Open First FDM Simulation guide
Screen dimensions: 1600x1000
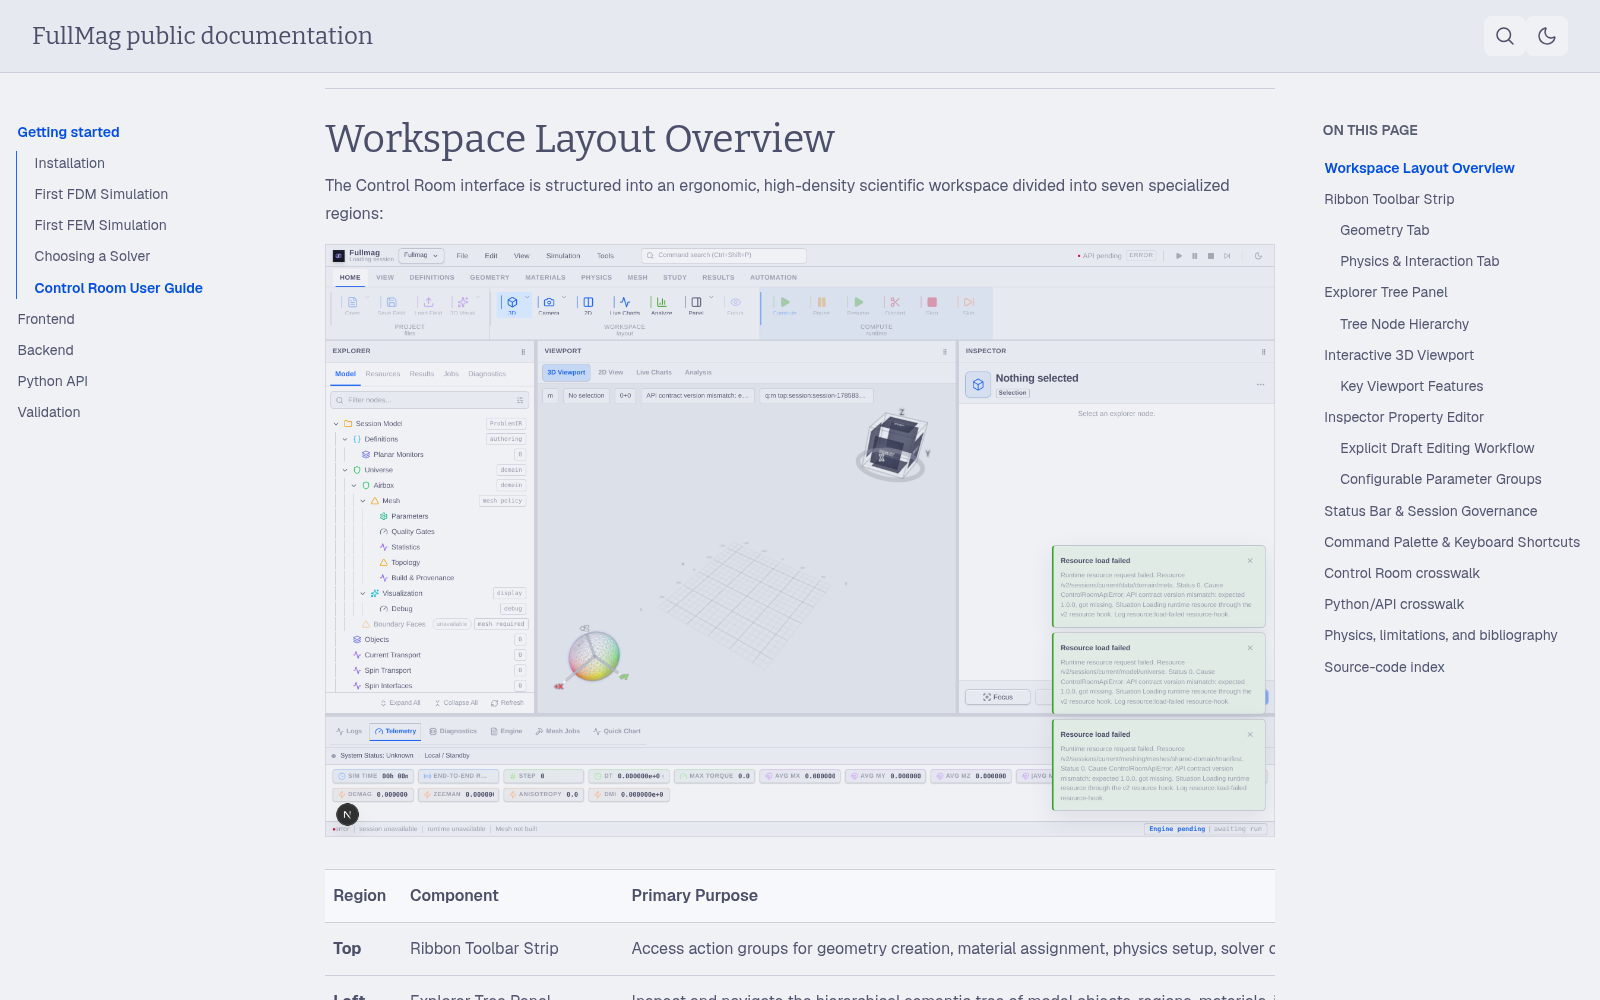coord(101,194)
